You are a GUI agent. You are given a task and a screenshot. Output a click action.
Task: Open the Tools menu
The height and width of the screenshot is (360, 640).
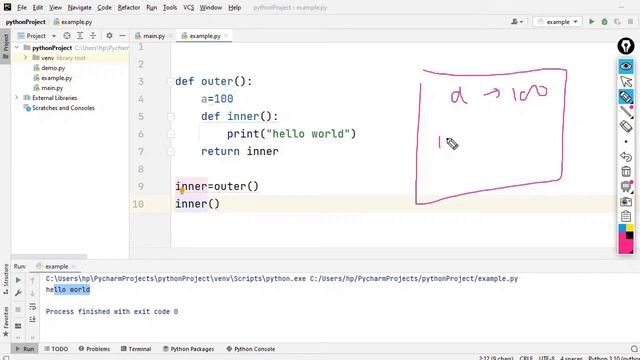pyautogui.click(x=170, y=7)
